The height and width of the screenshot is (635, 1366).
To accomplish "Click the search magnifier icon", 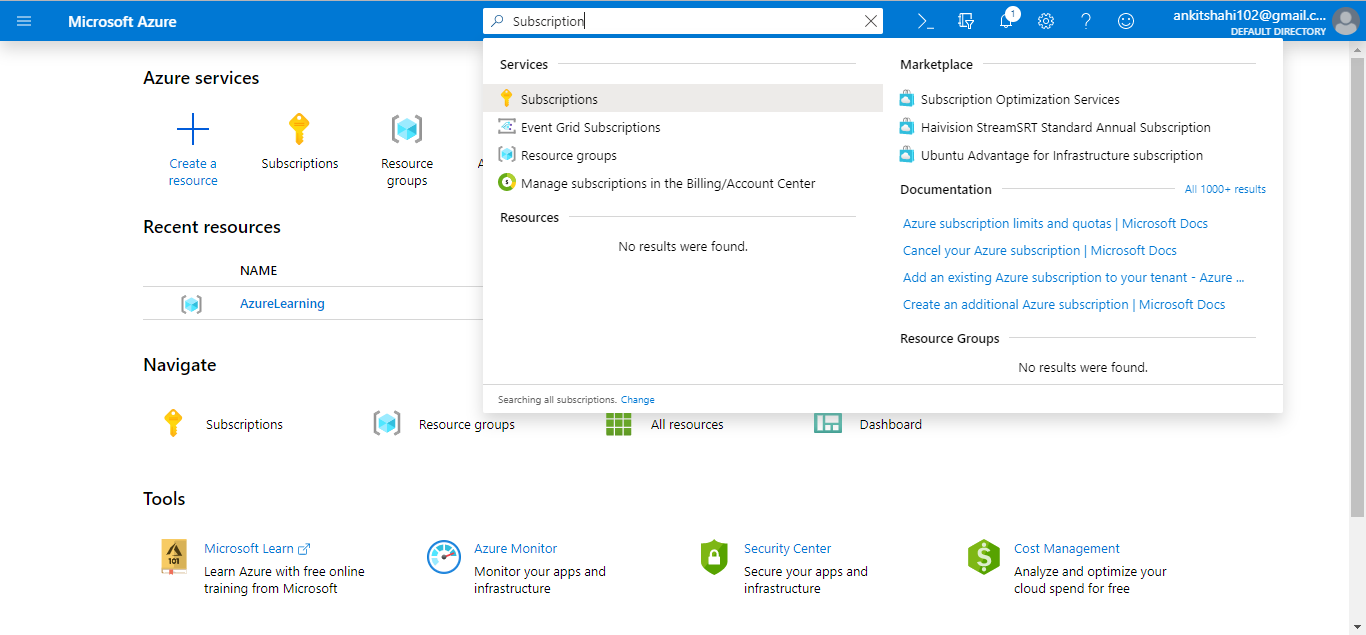I will [497, 21].
